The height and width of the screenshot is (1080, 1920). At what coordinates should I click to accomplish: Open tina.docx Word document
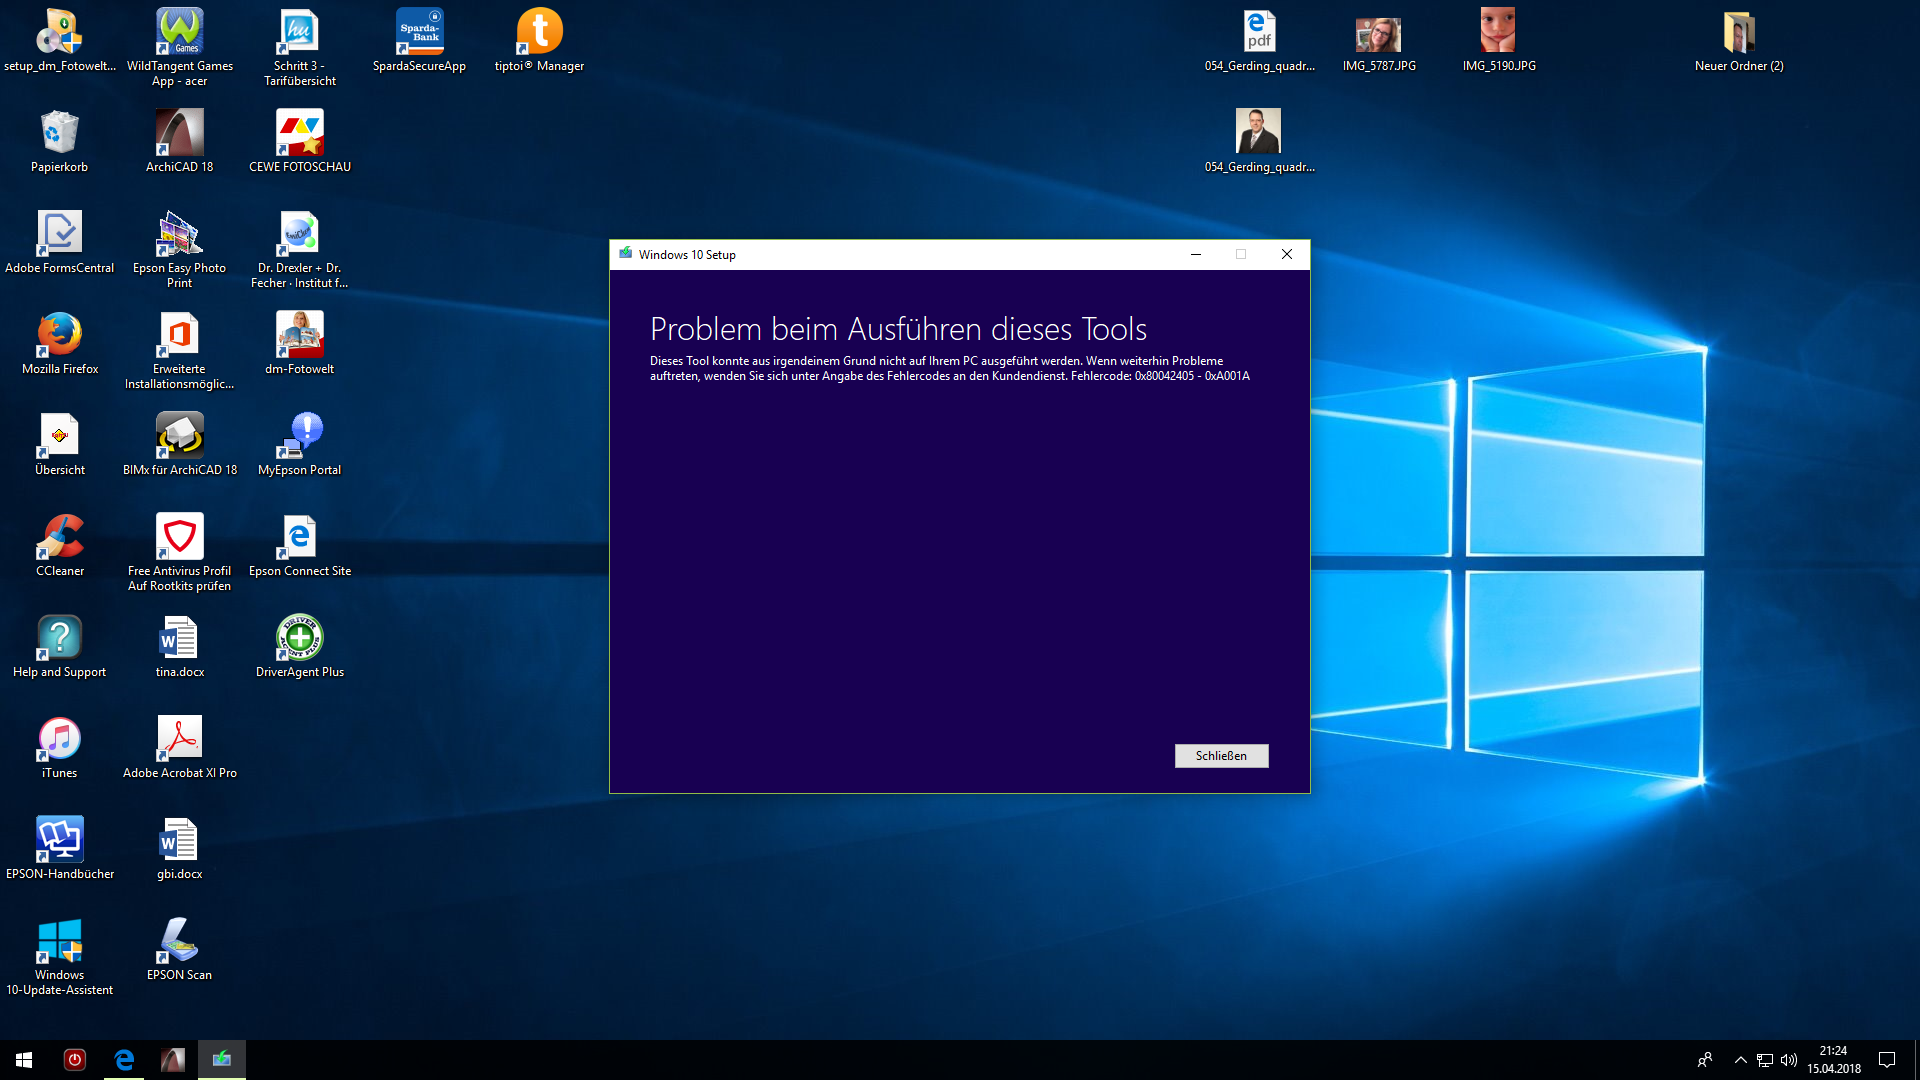(x=180, y=647)
